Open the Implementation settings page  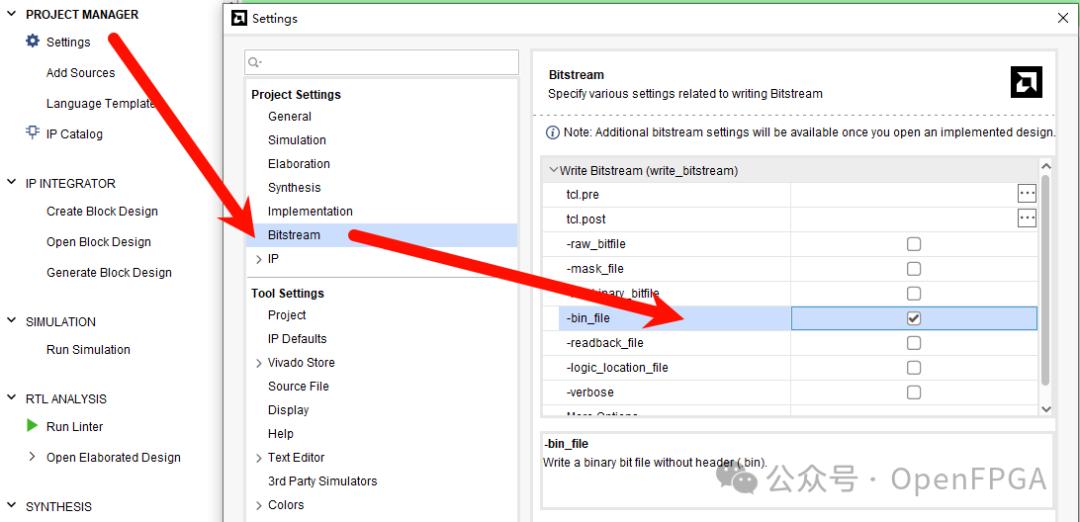[x=310, y=211]
